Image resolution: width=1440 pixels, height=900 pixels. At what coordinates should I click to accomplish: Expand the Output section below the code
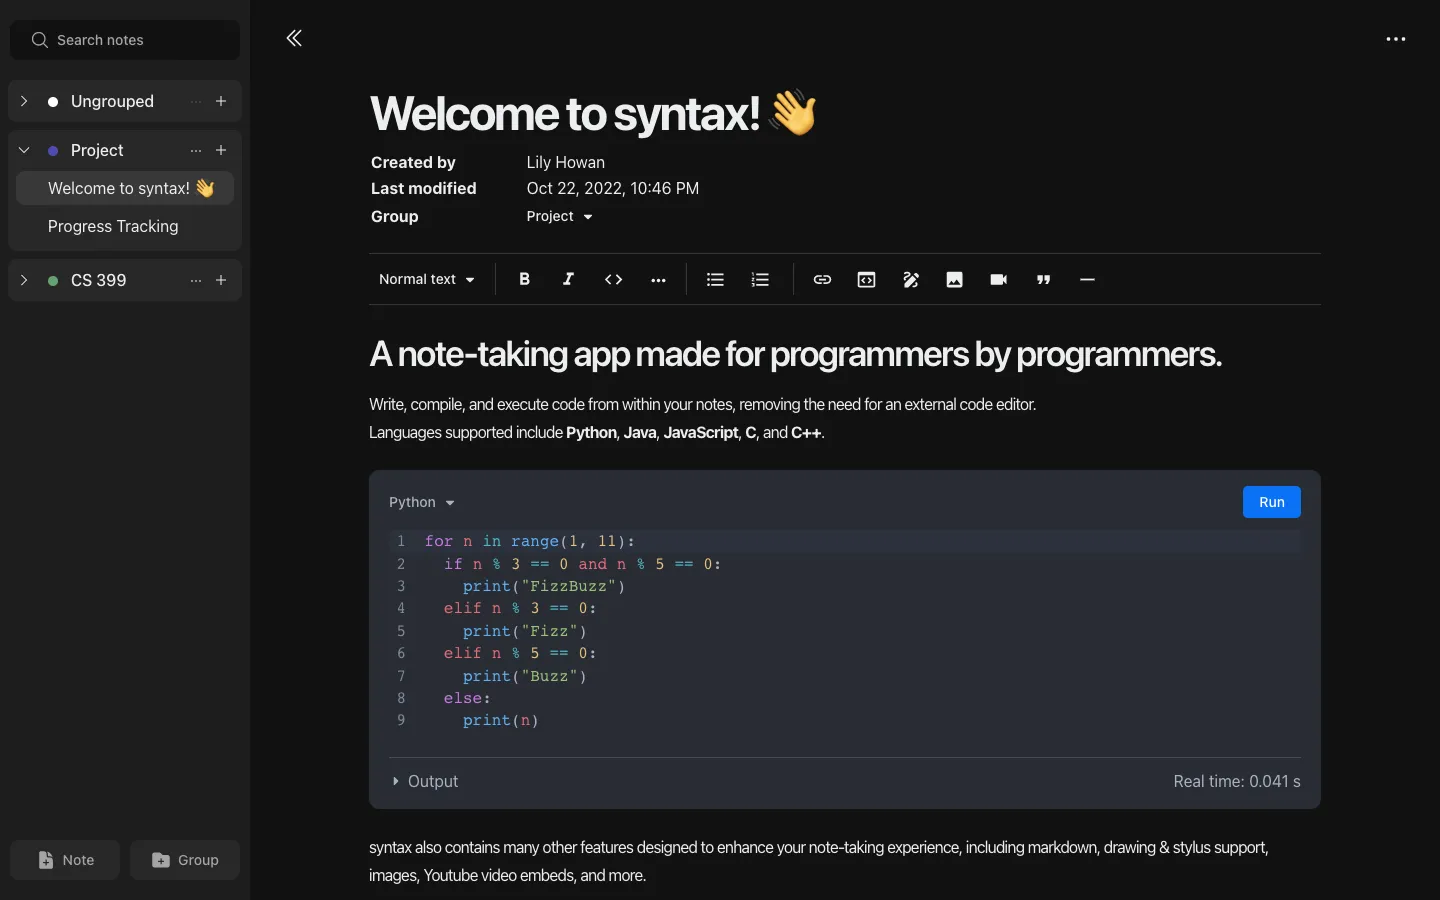(x=424, y=781)
